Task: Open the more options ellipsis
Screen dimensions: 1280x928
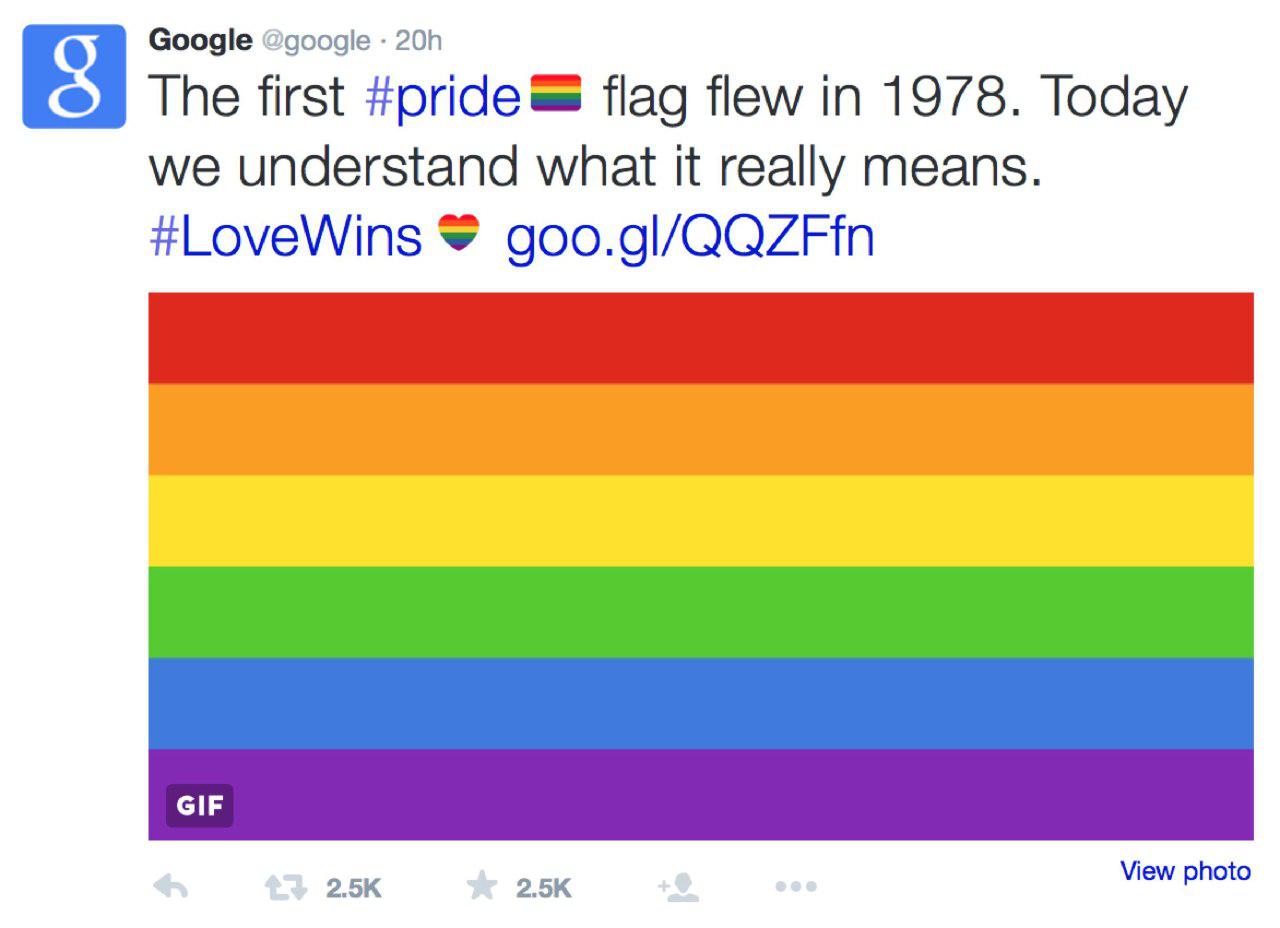Action: (x=796, y=886)
